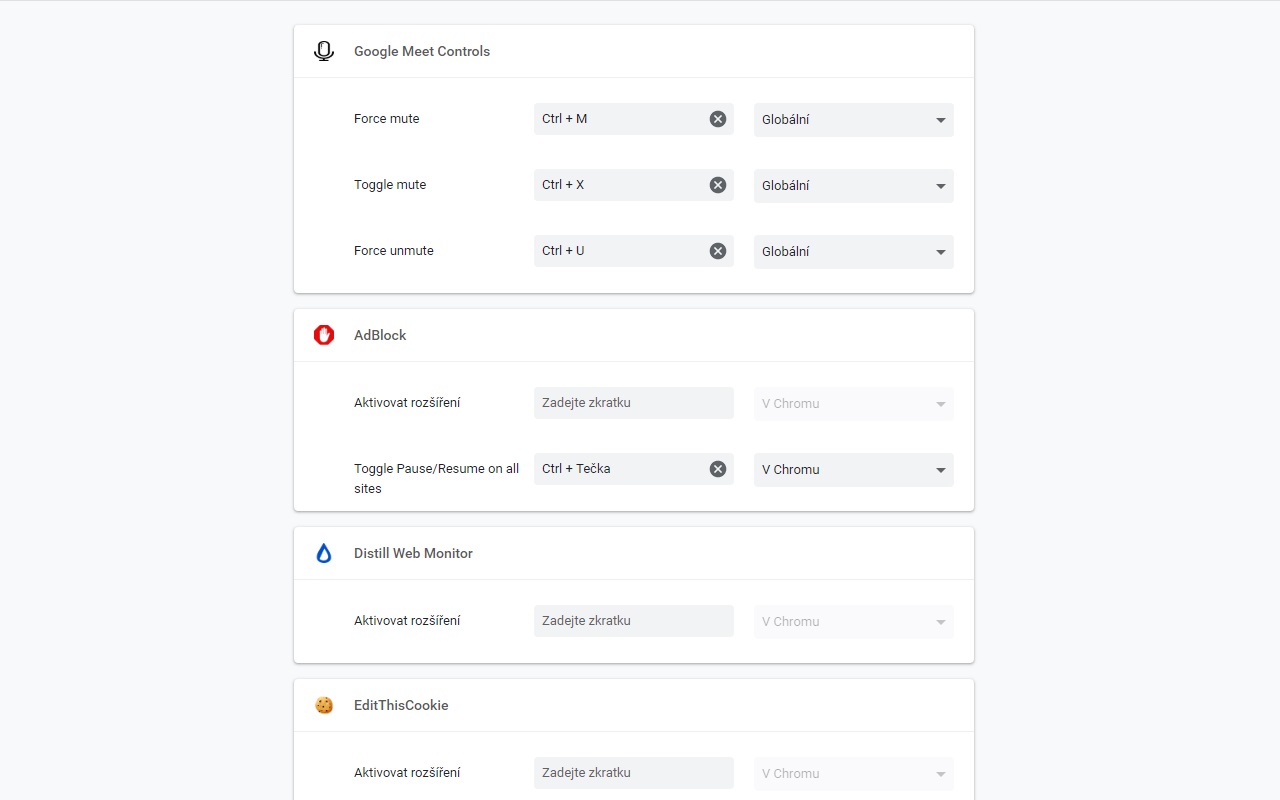The image size is (1280, 800).
Task: Click Distill Web Monitor's Aktivovat rozšíření label
Action: pyautogui.click(x=407, y=621)
